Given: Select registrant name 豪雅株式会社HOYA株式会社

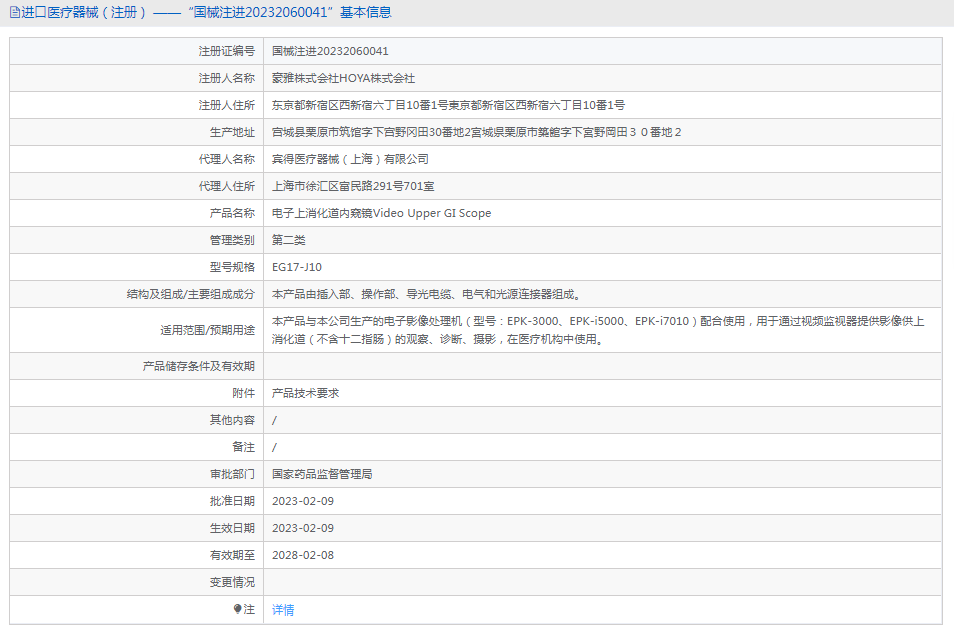Looking at the screenshot, I should [343, 78].
